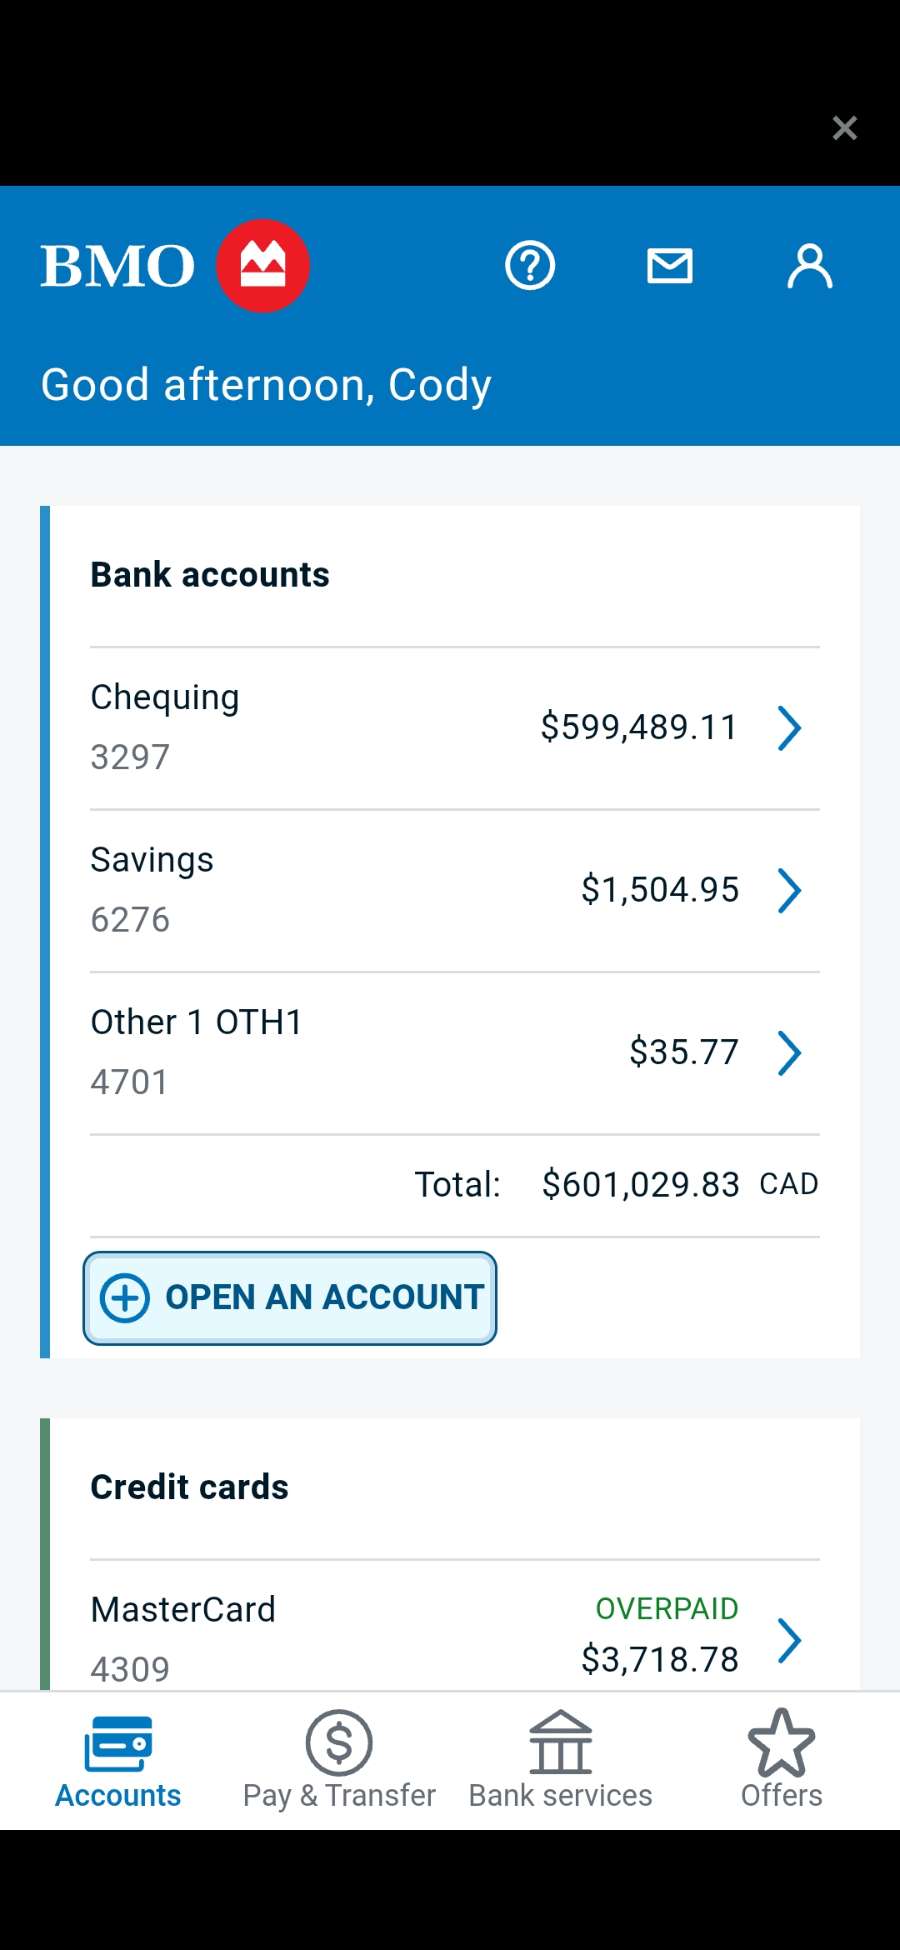The height and width of the screenshot is (1950, 900).
Task: Tap the MasterCard 4309 card name
Action: point(183,1609)
